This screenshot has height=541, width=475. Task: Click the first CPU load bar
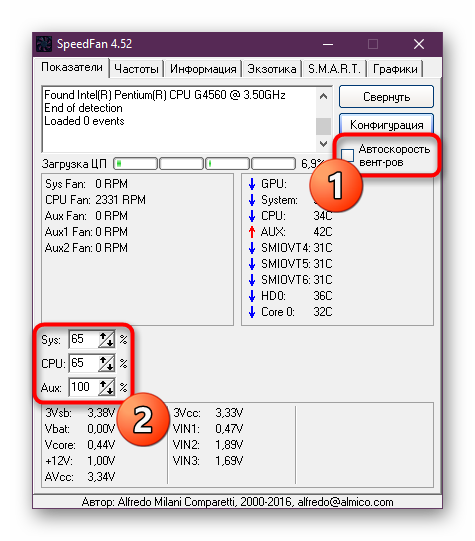(x=136, y=164)
